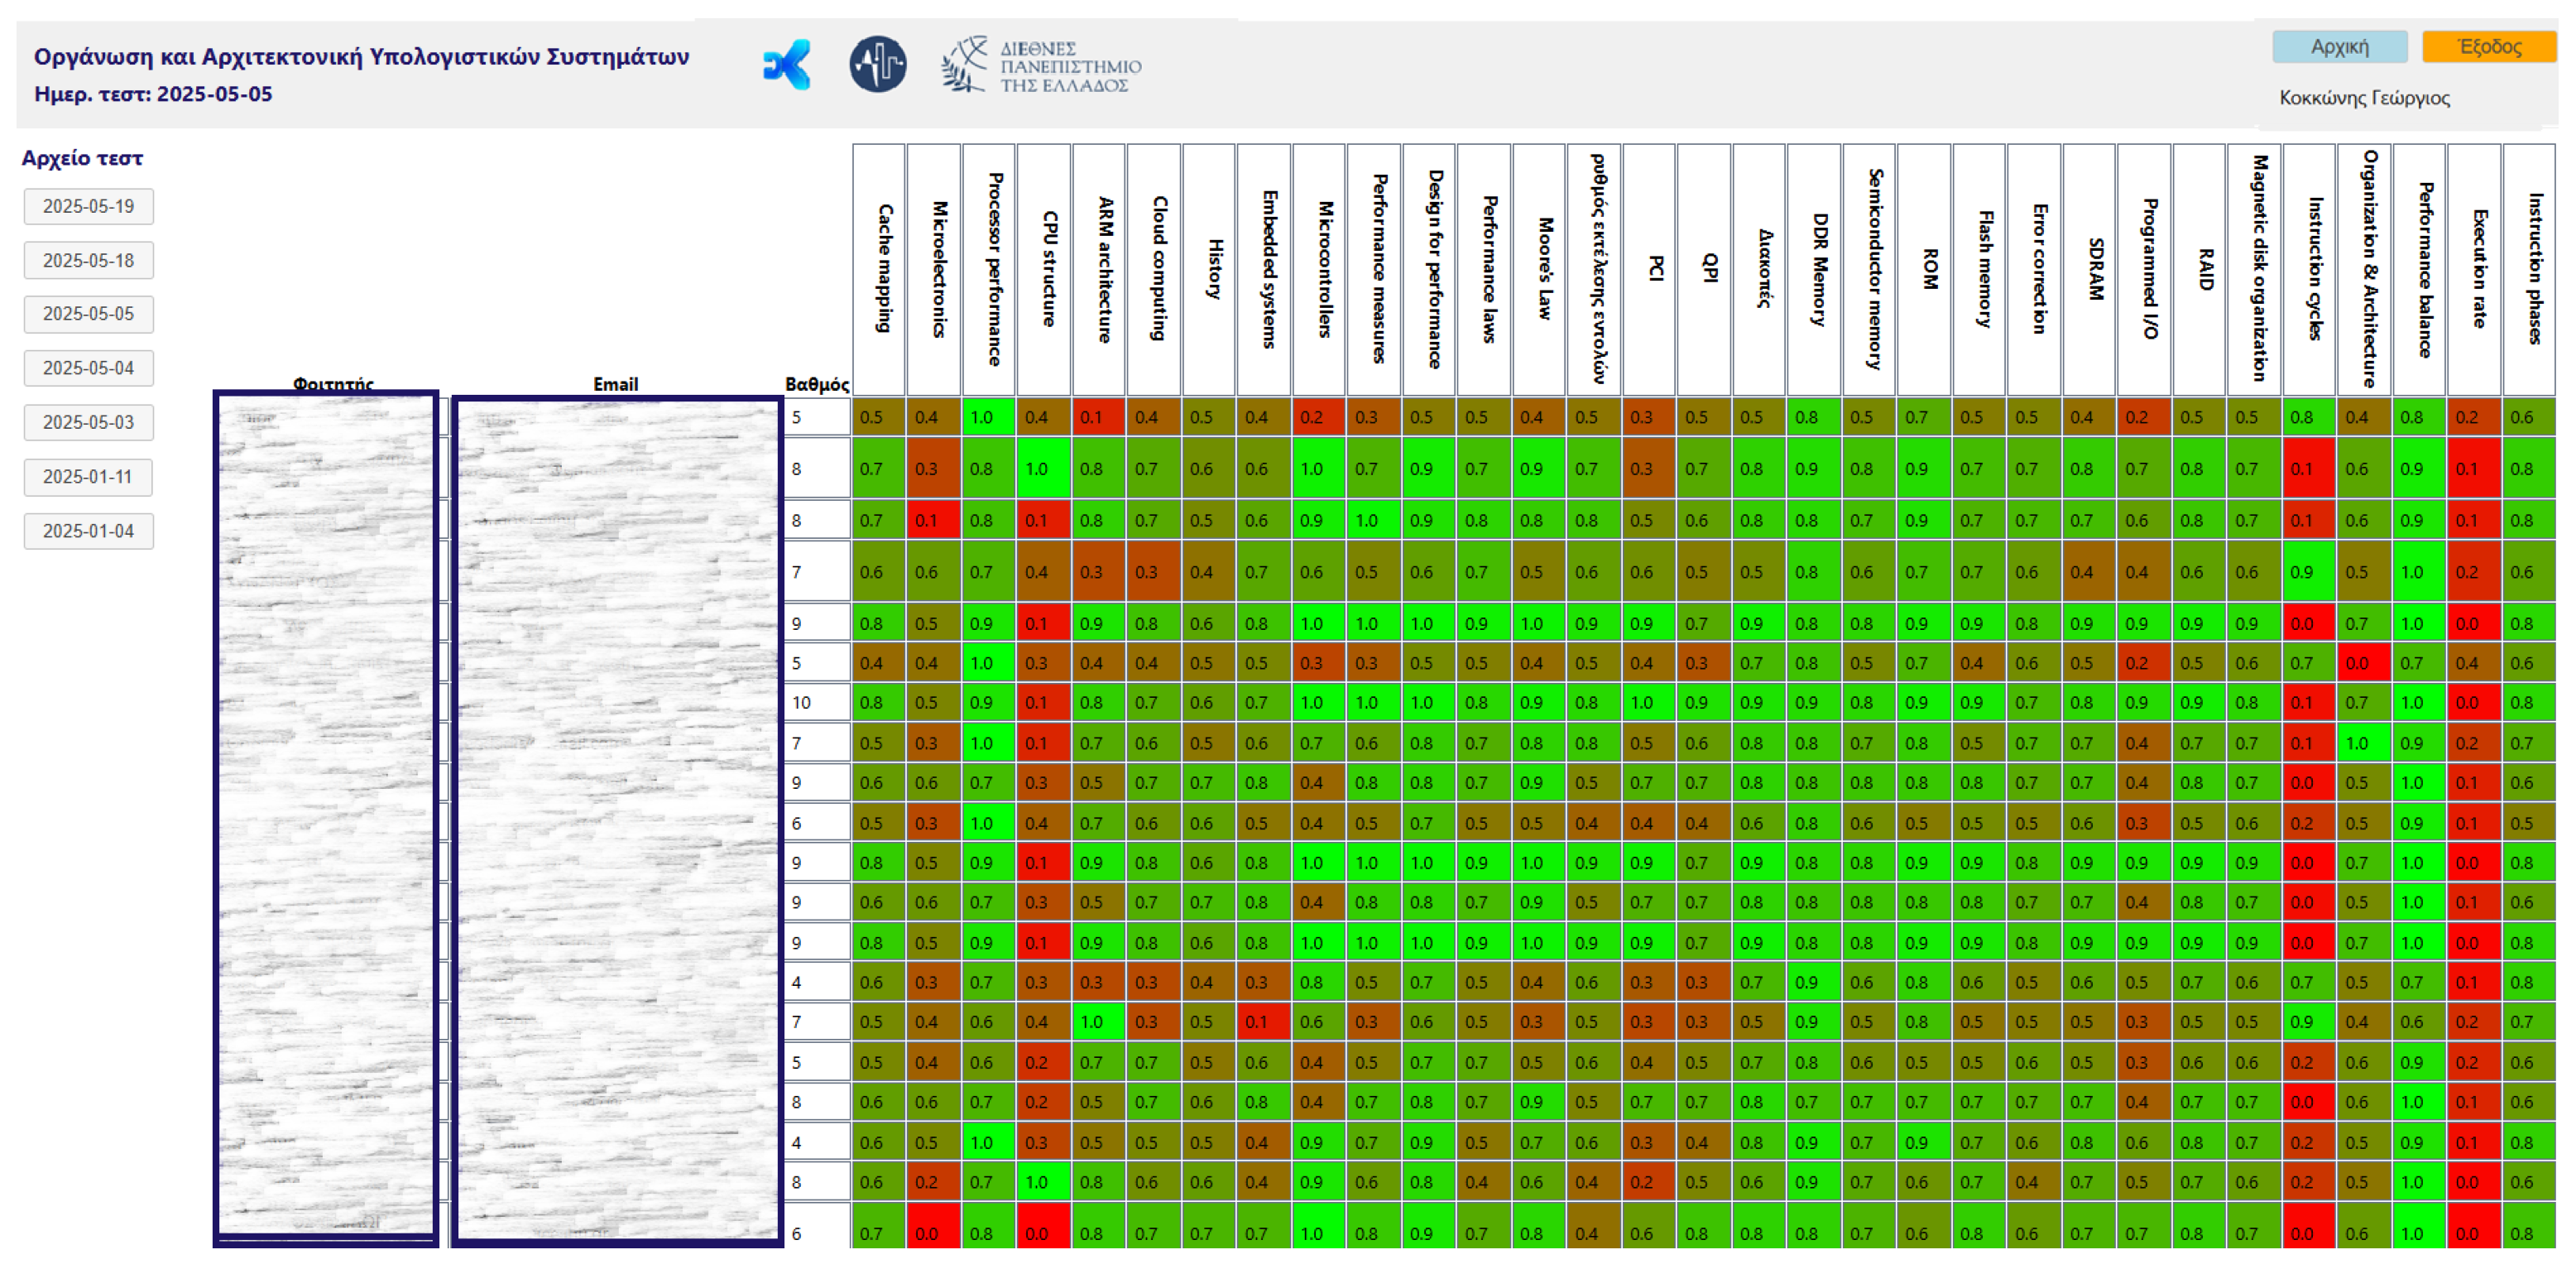
Task: Click the International Hellenic University logo
Action: [x=1044, y=67]
